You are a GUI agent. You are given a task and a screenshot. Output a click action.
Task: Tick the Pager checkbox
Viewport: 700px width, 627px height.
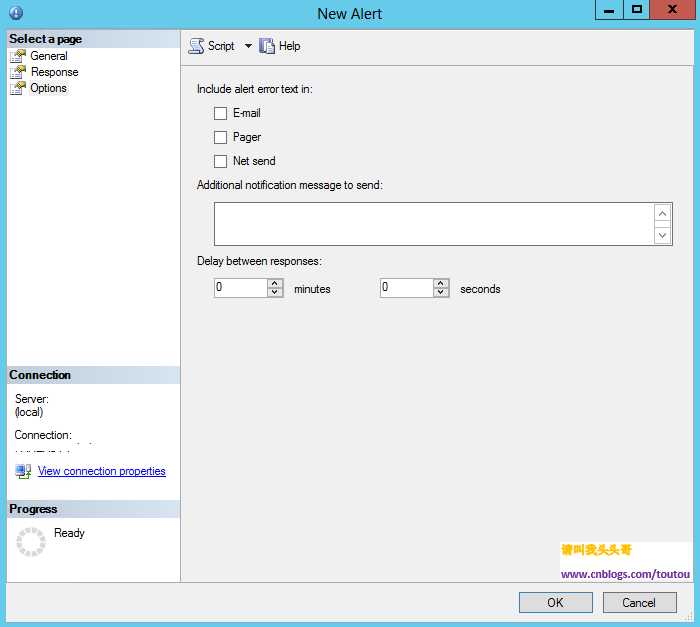pyautogui.click(x=220, y=137)
